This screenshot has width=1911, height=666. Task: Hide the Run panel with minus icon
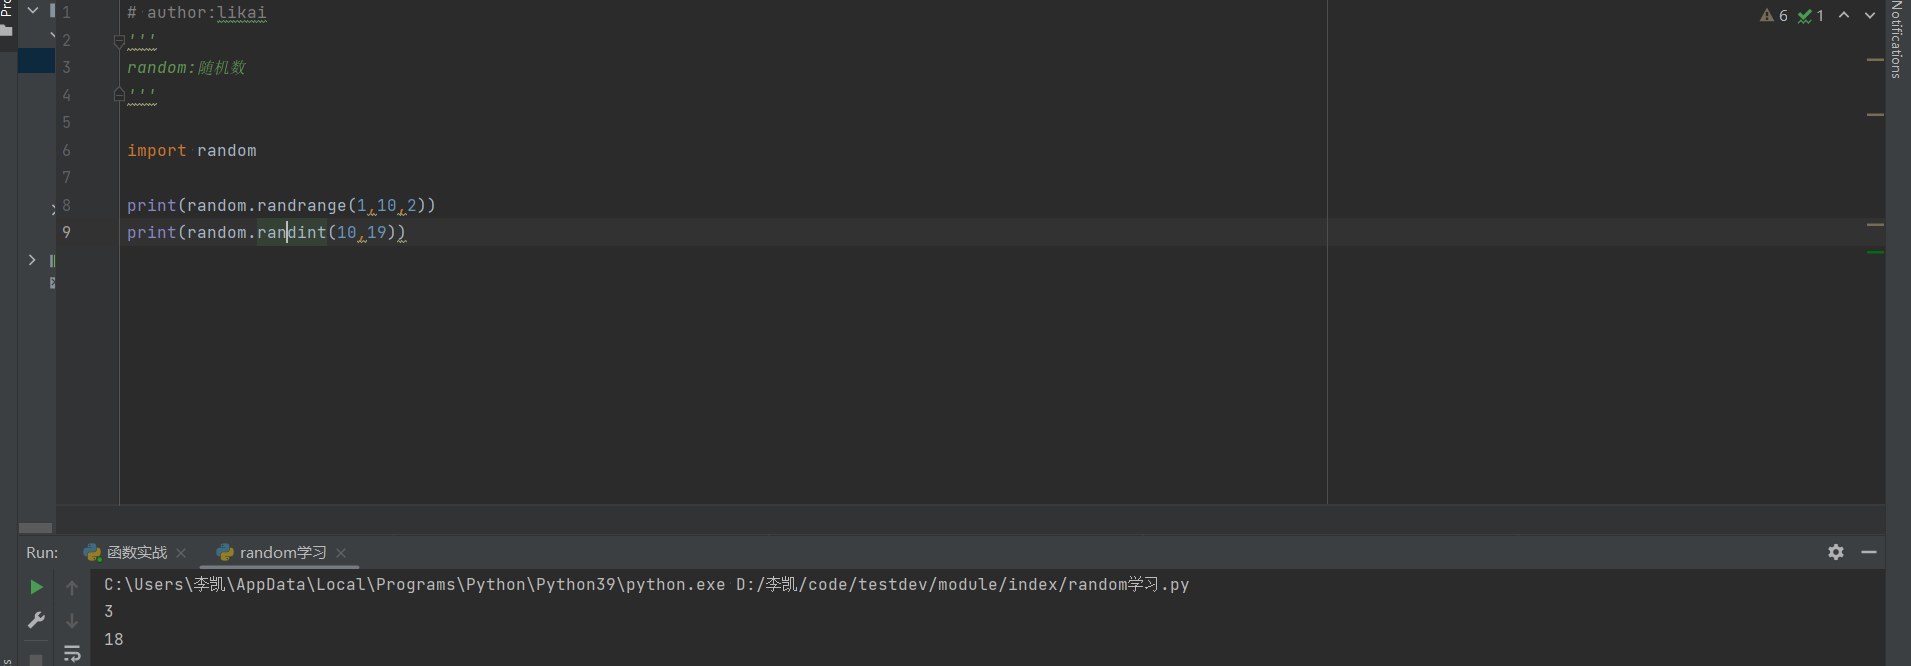[1869, 552]
